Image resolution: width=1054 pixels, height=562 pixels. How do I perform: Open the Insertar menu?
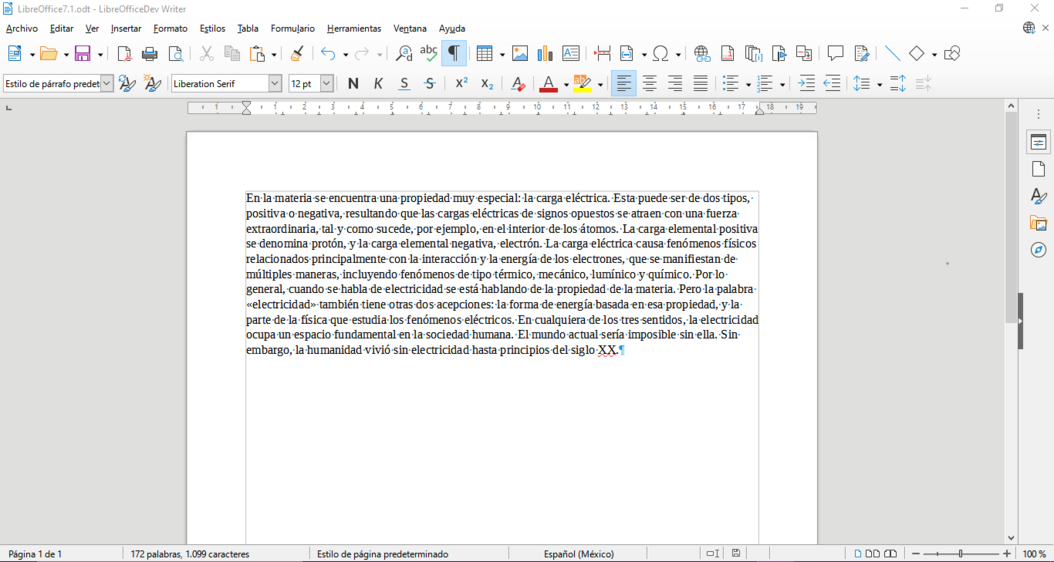click(126, 29)
